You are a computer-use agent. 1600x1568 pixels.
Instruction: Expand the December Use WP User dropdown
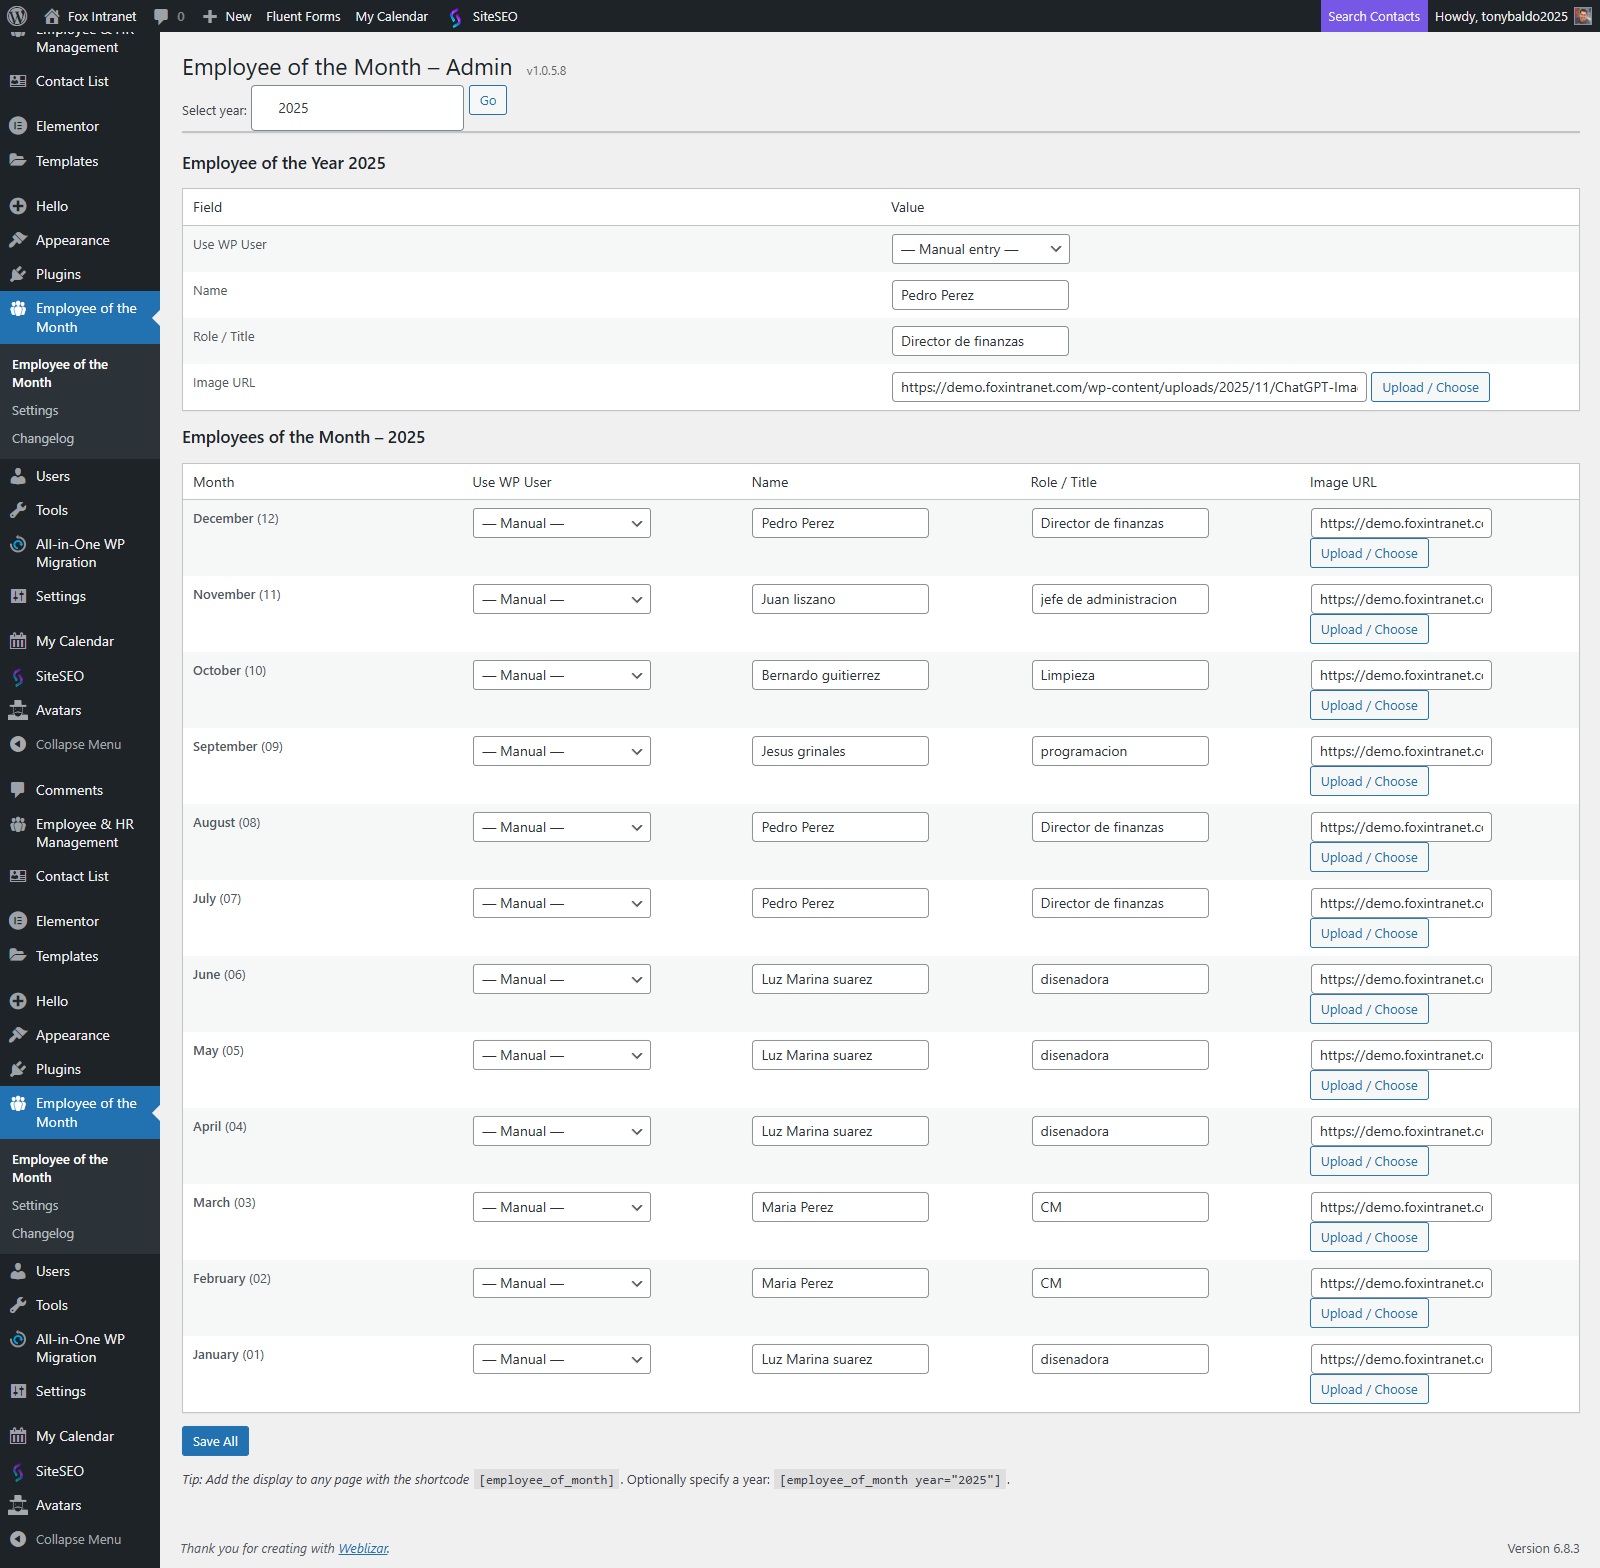click(x=561, y=523)
